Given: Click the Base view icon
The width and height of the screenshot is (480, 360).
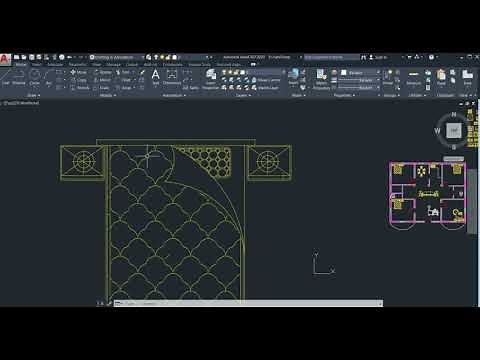Looking at the screenshot, I should [467, 77].
